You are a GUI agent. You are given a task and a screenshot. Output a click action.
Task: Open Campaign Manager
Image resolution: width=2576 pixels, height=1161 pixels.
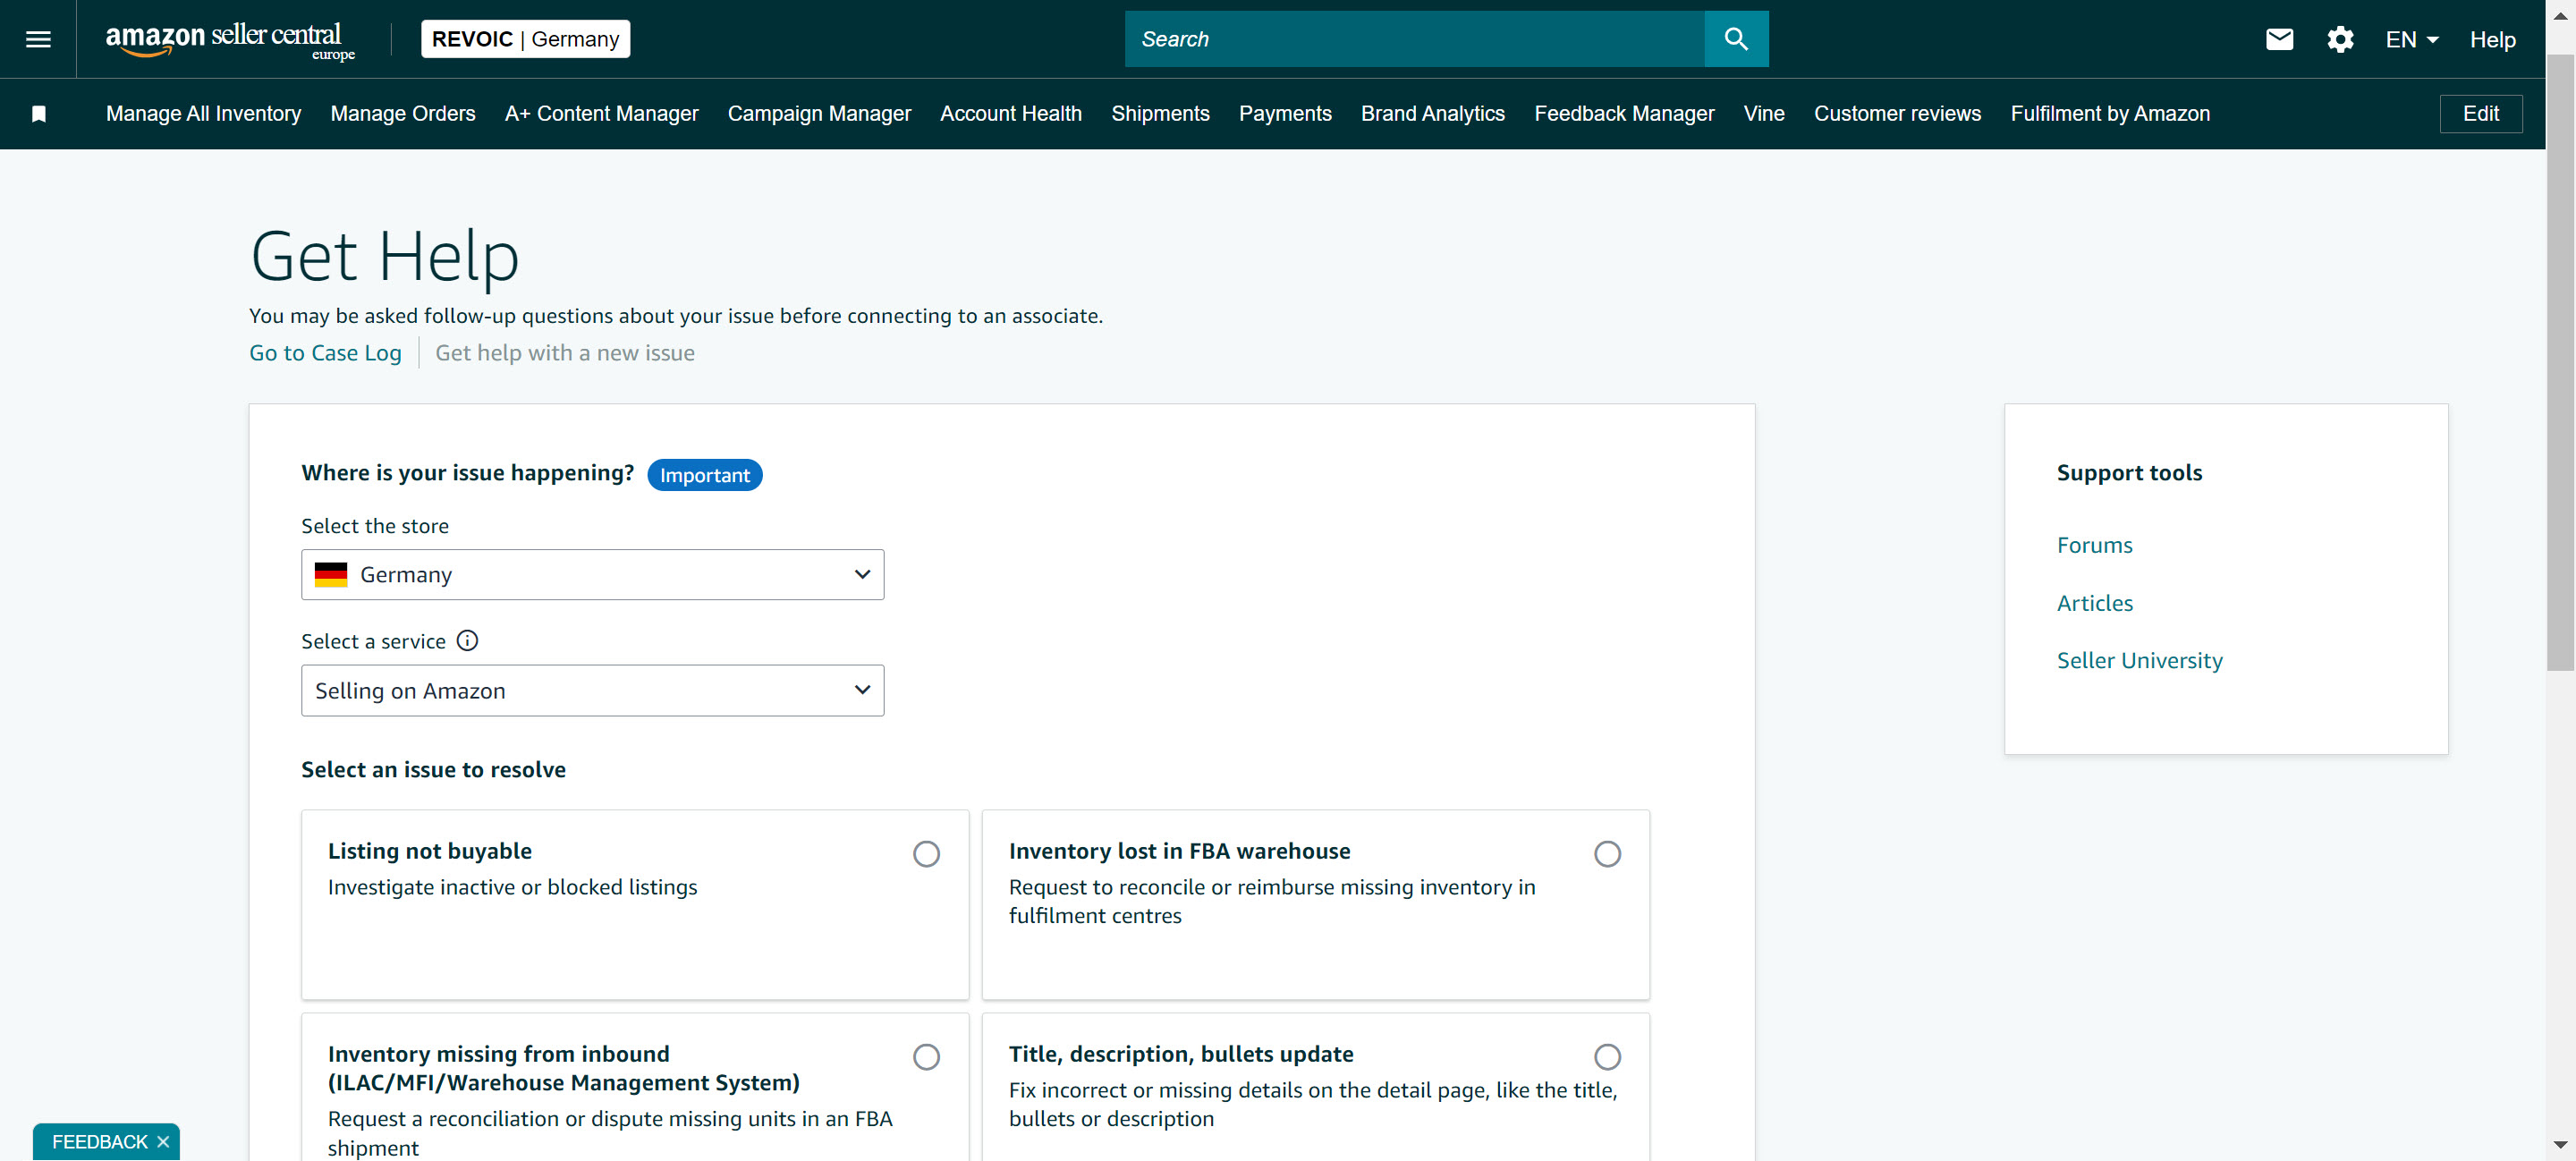tap(819, 114)
